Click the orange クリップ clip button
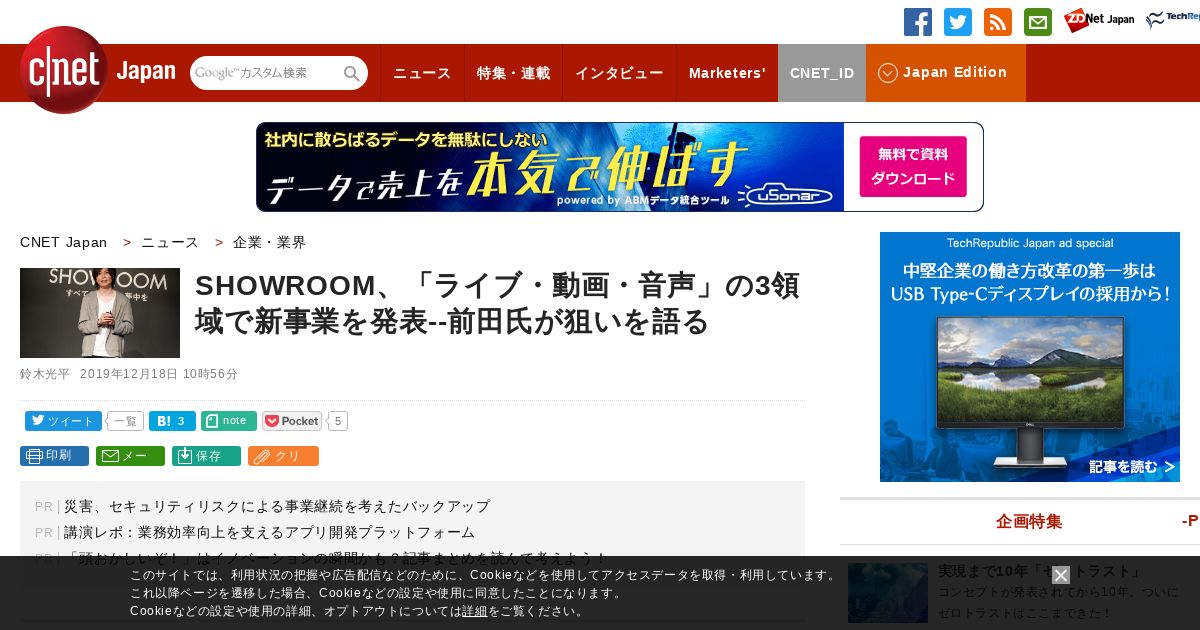This screenshot has height=630, width=1200. [x=283, y=456]
